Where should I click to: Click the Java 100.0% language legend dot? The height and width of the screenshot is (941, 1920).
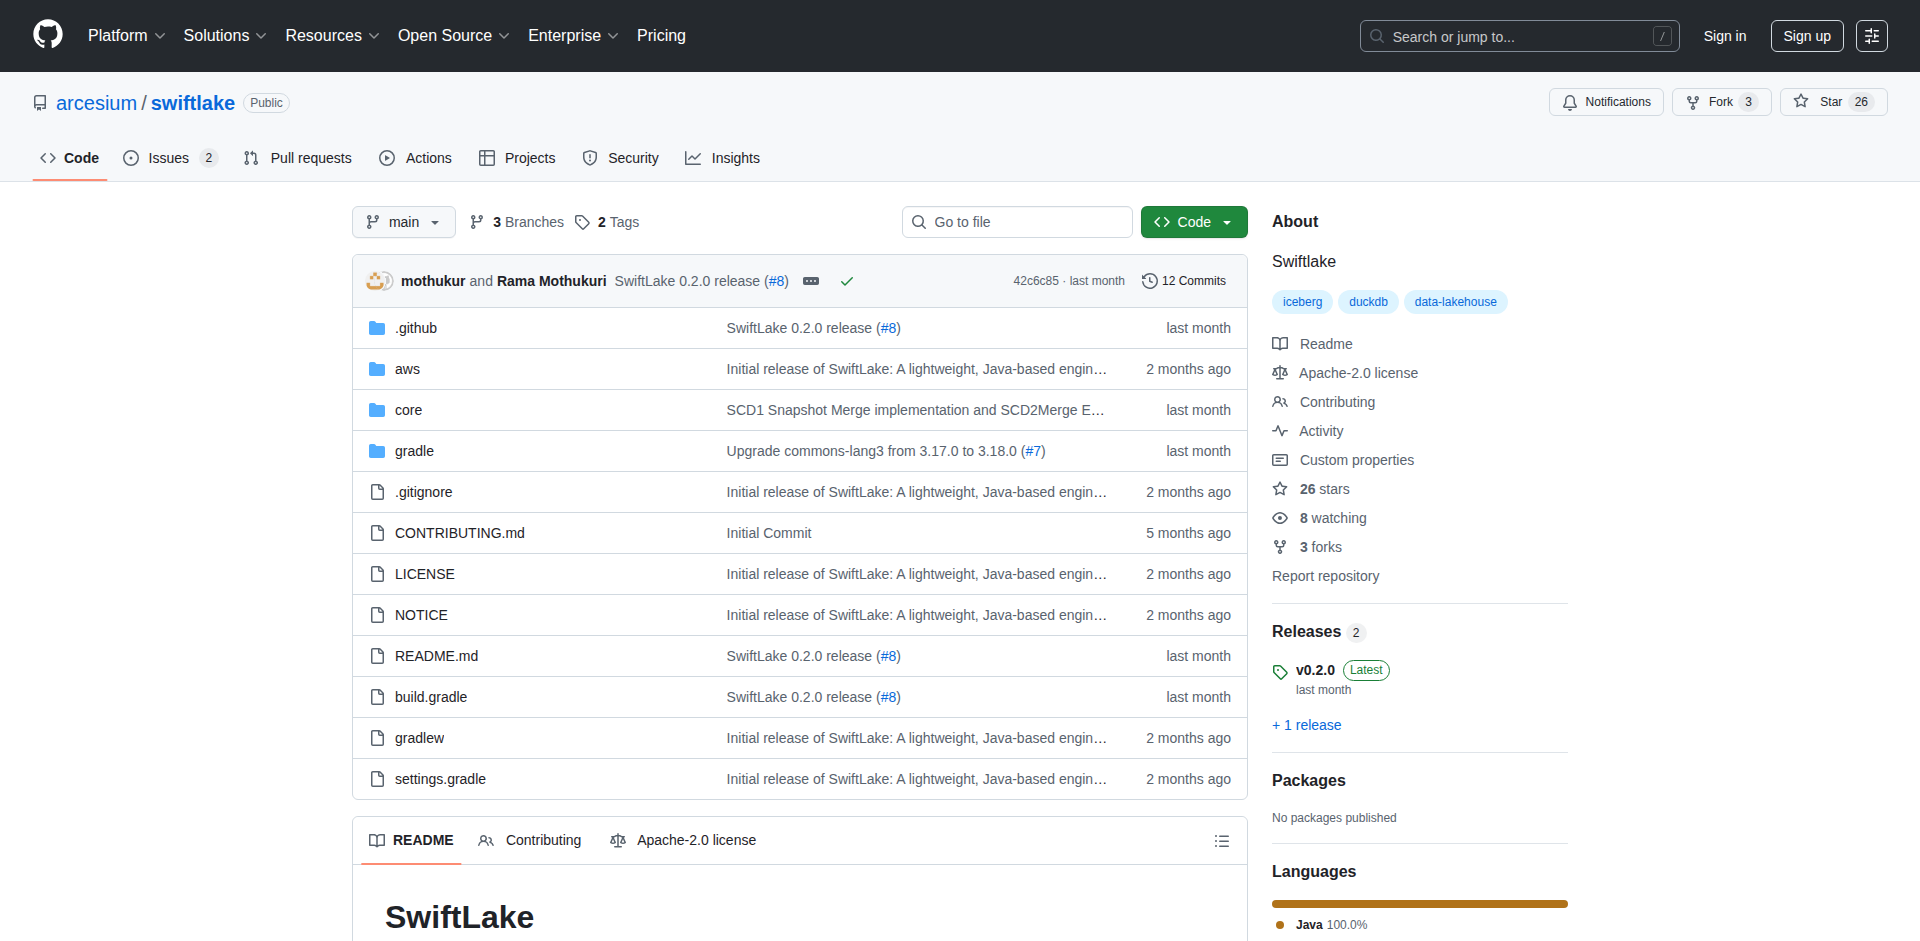[x=1280, y=925]
